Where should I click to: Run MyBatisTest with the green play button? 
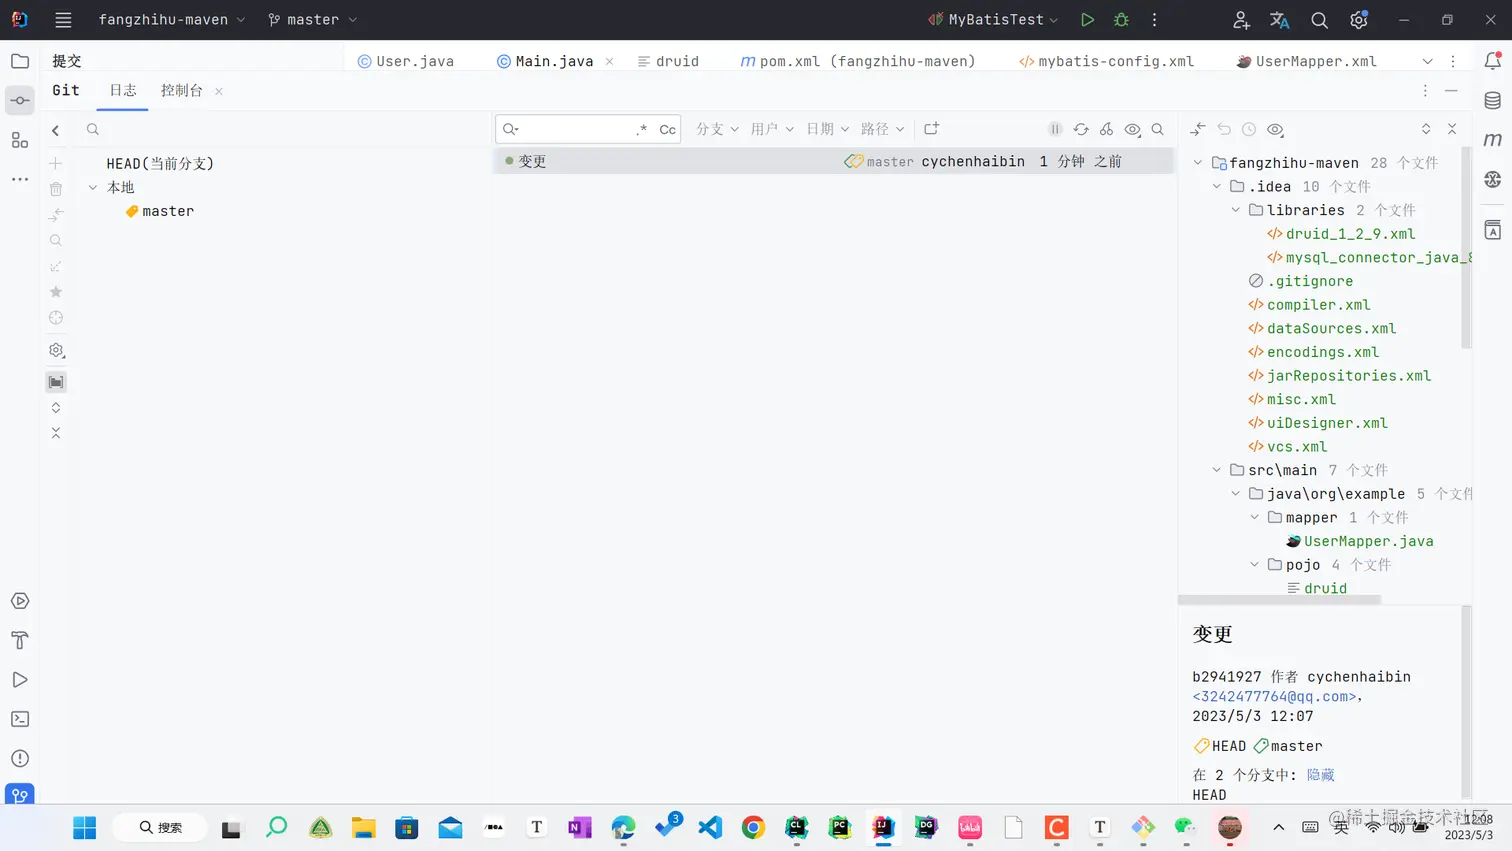tap(1087, 19)
